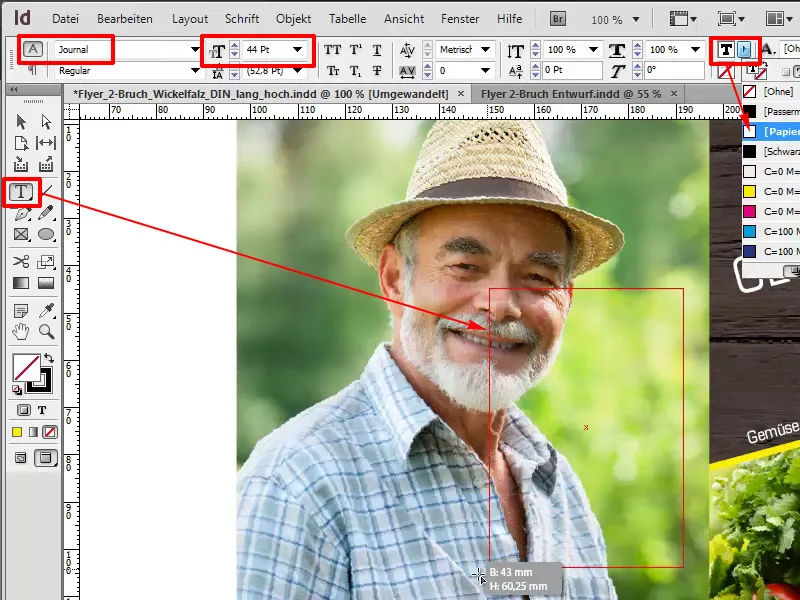Open the font size 44 Pt dropdown
This screenshot has width=800, height=600.
click(297, 49)
